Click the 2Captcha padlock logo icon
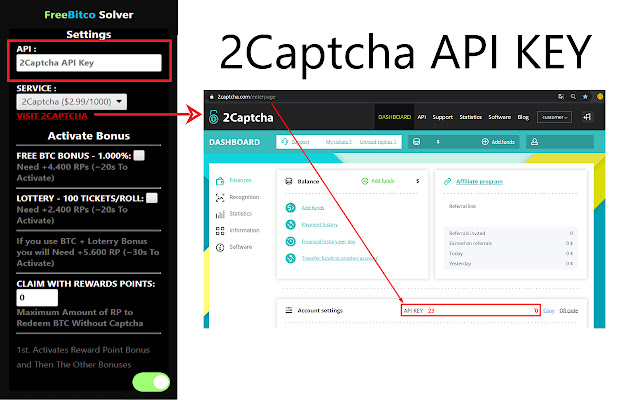The width and height of the screenshot is (640, 400). (x=213, y=117)
